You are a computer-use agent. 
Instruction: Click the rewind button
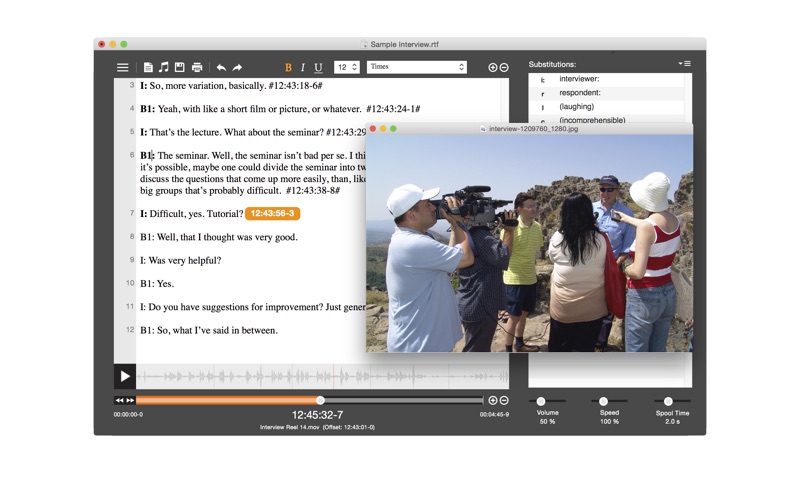[x=119, y=401]
